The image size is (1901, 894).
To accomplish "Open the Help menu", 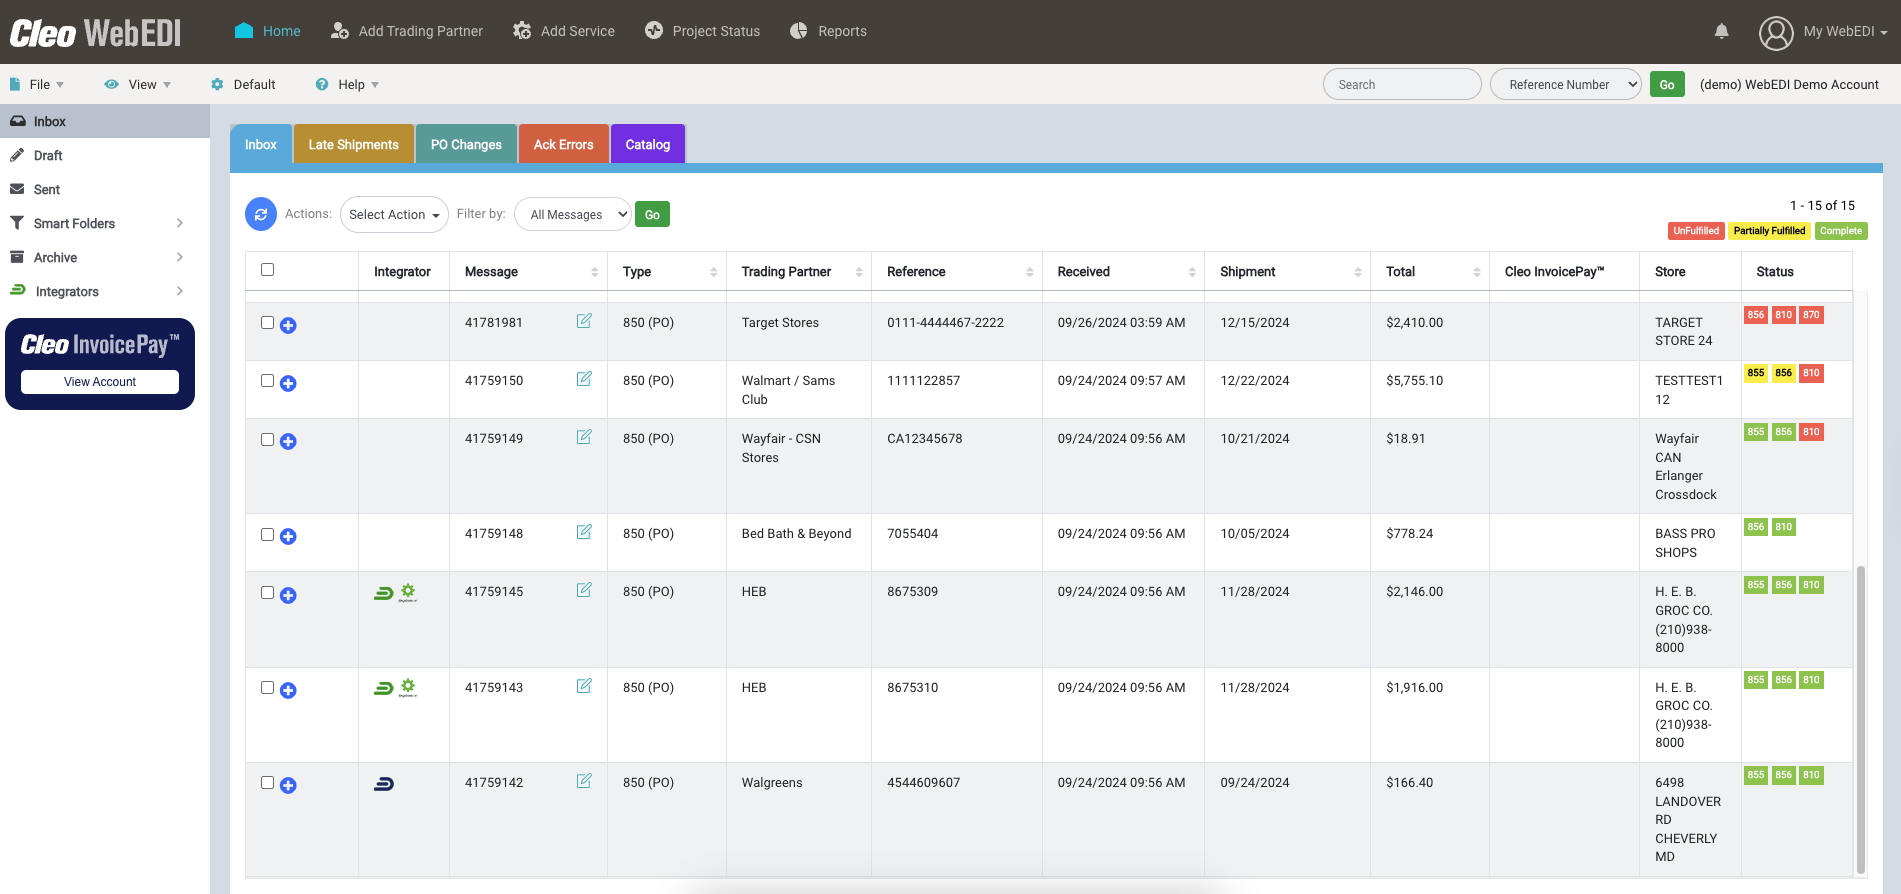I will 348,85.
